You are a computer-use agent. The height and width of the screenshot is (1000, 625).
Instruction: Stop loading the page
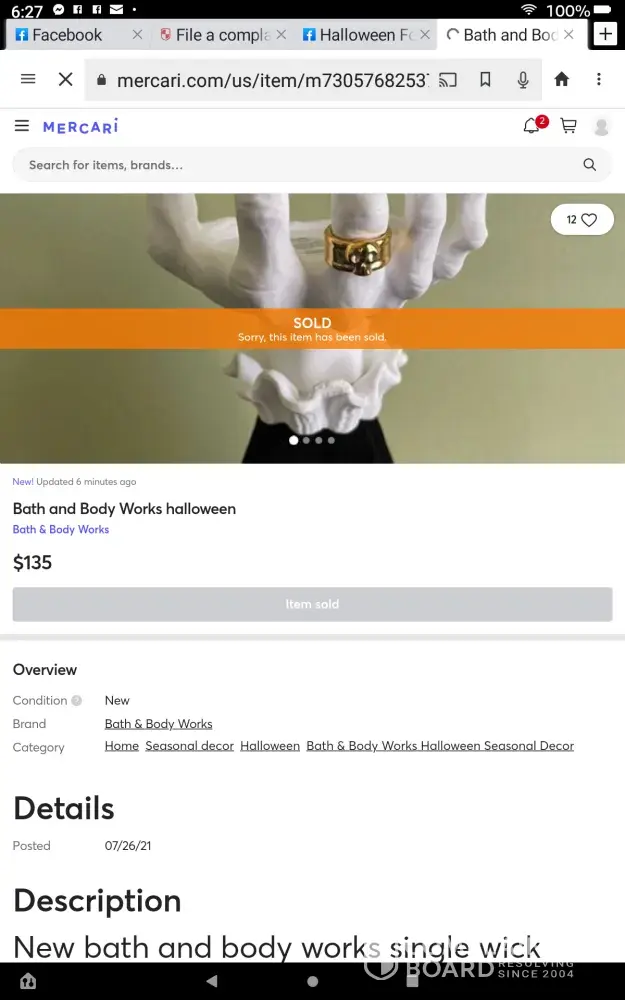[x=65, y=80]
